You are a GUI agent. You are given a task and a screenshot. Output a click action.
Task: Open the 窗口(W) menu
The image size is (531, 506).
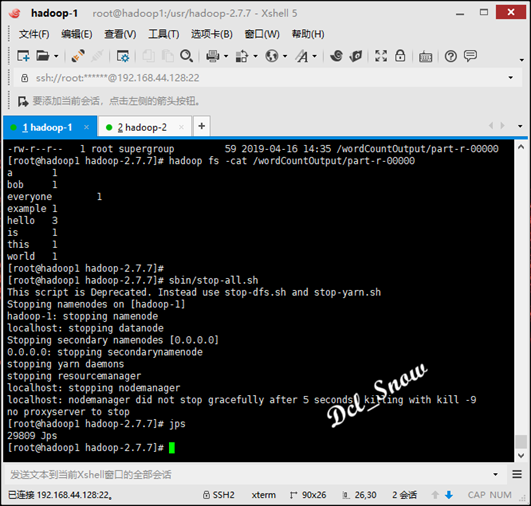[262, 34]
